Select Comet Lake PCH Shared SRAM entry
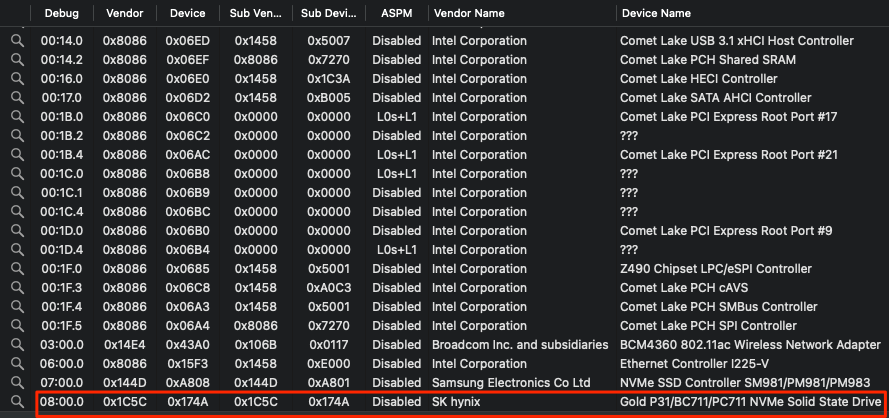The width and height of the screenshot is (889, 418). tap(708, 60)
